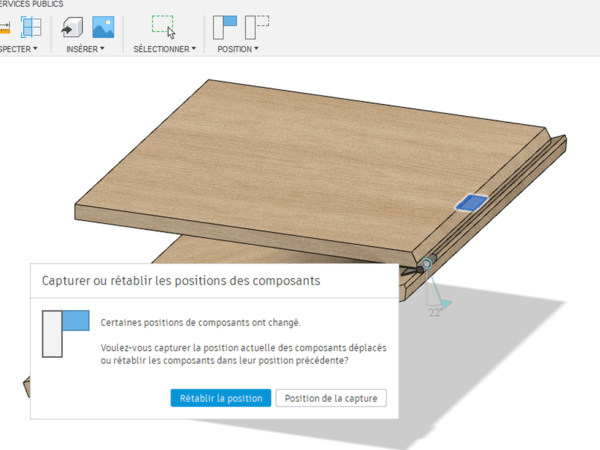Click the cylindrical hinge joint on the model

[427, 265]
